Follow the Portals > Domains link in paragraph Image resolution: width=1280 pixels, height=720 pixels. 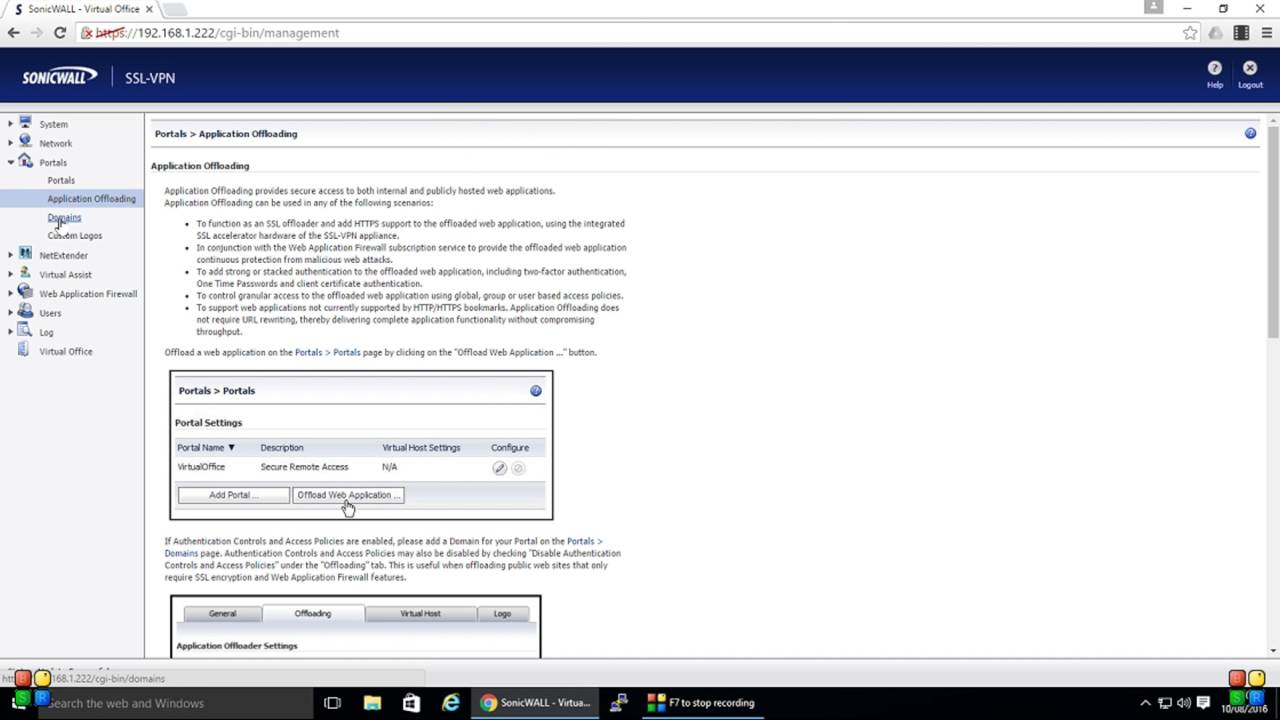coord(585,541)
